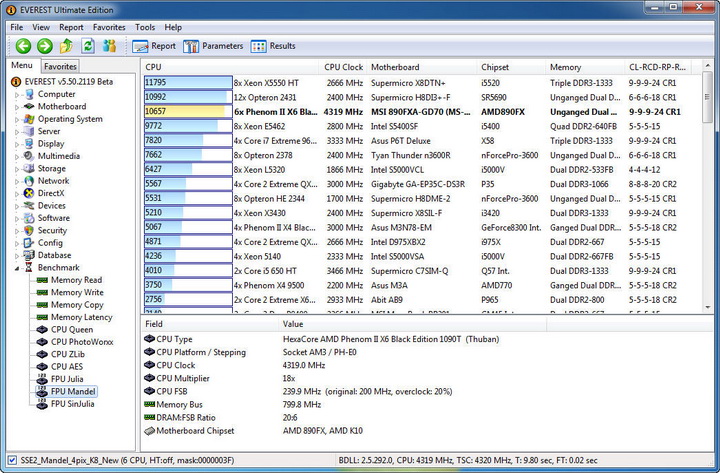
Task: Open the Tools menu
Action: tap(145, 28)
